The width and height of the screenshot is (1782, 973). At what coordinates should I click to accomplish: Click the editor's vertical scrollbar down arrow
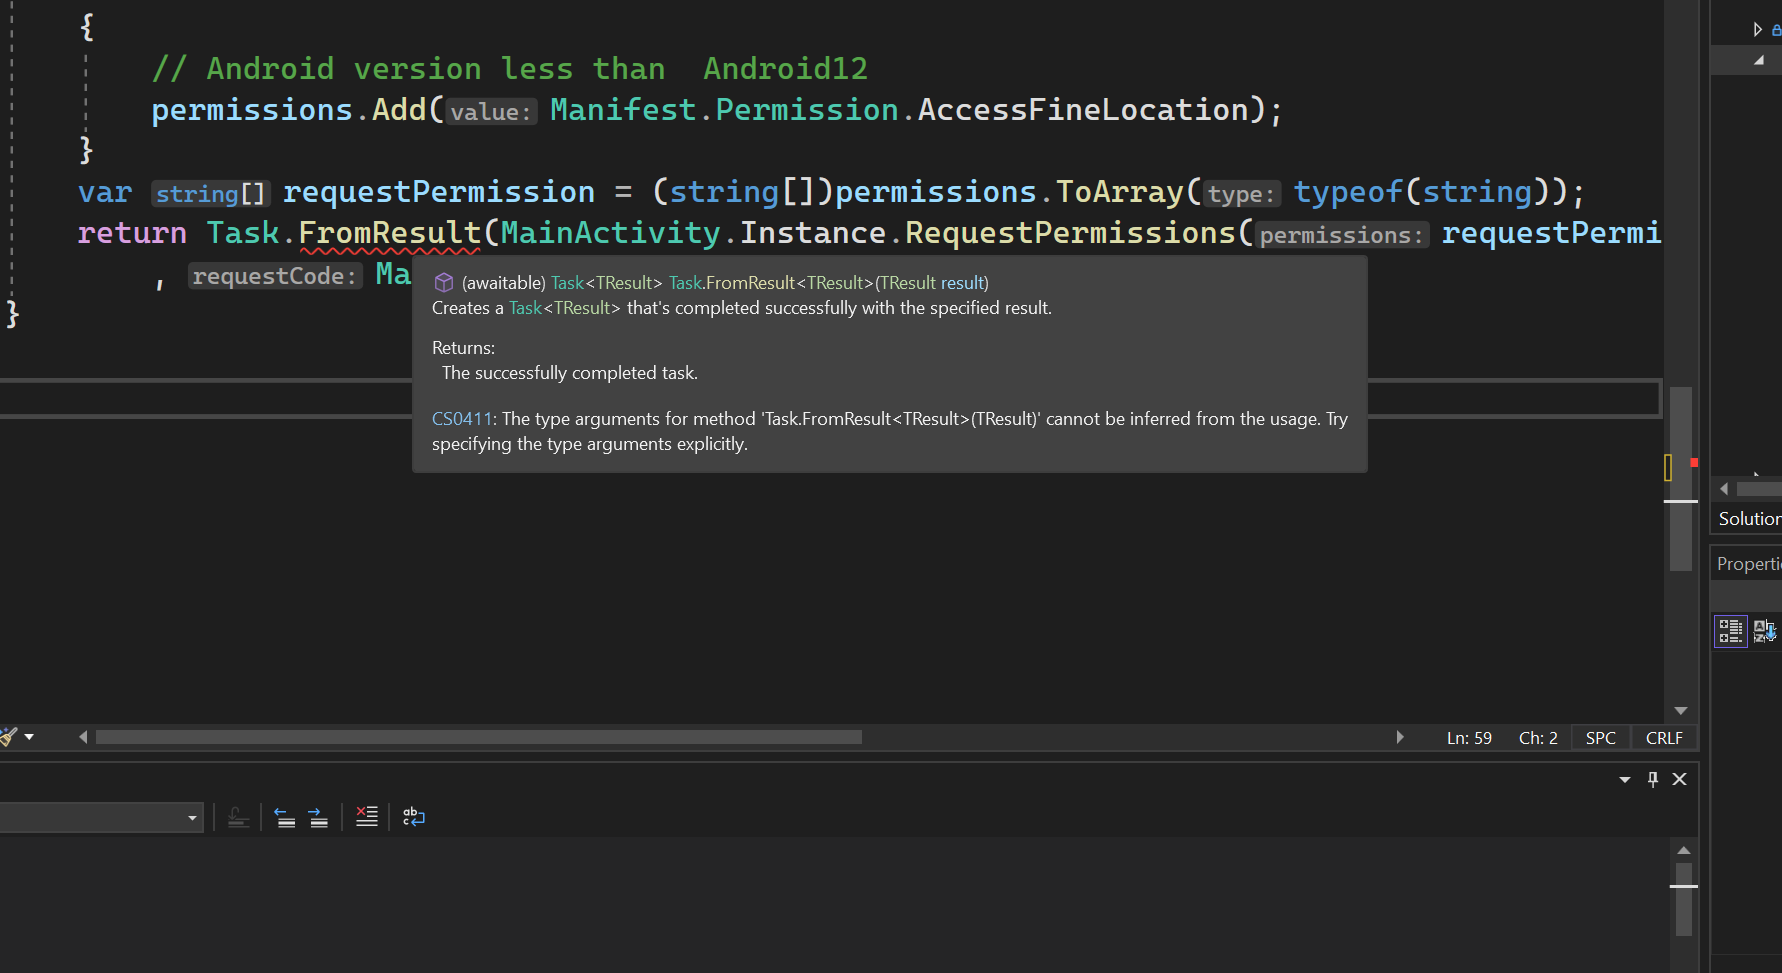pyautogui.click(x=1681, y=709)
